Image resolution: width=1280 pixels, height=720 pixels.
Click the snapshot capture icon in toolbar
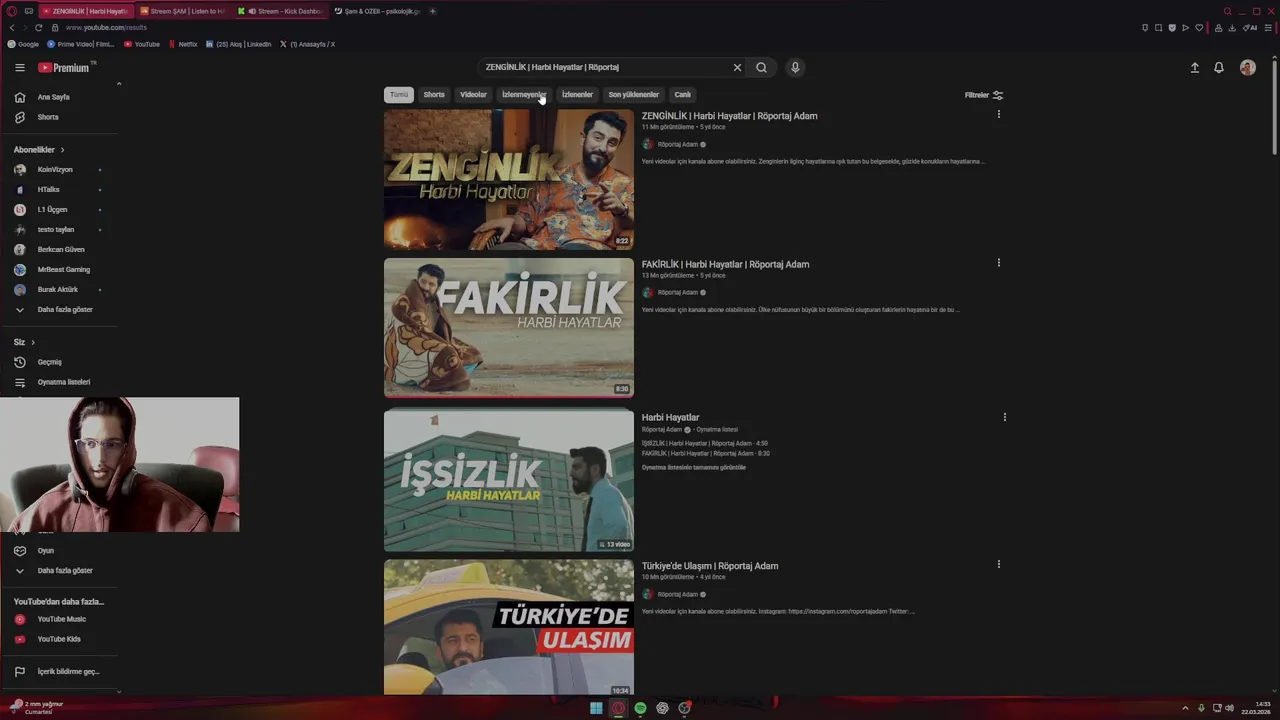coord(1158,28)
